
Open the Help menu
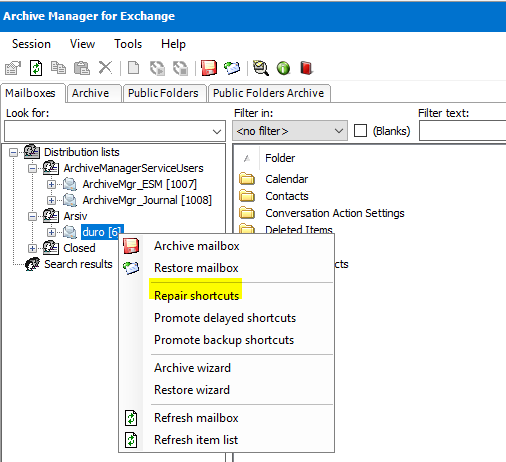[173, 44]
